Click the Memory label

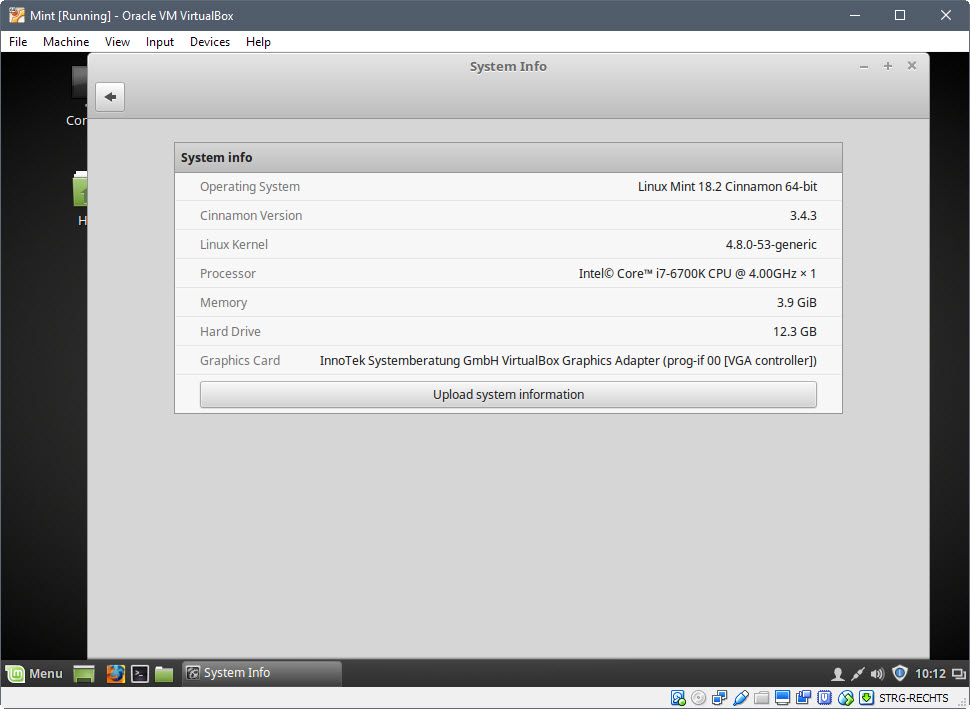click(x=223, y=303)
